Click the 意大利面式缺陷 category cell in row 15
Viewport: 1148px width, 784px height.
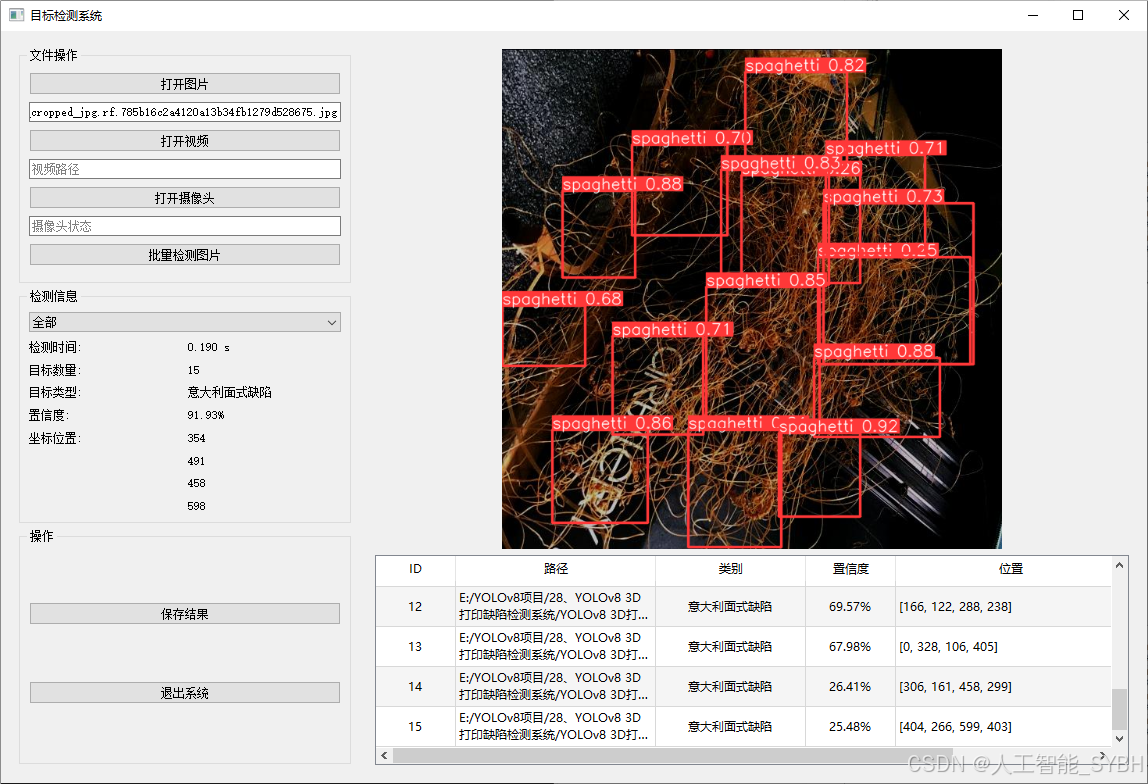click(730, 726)
